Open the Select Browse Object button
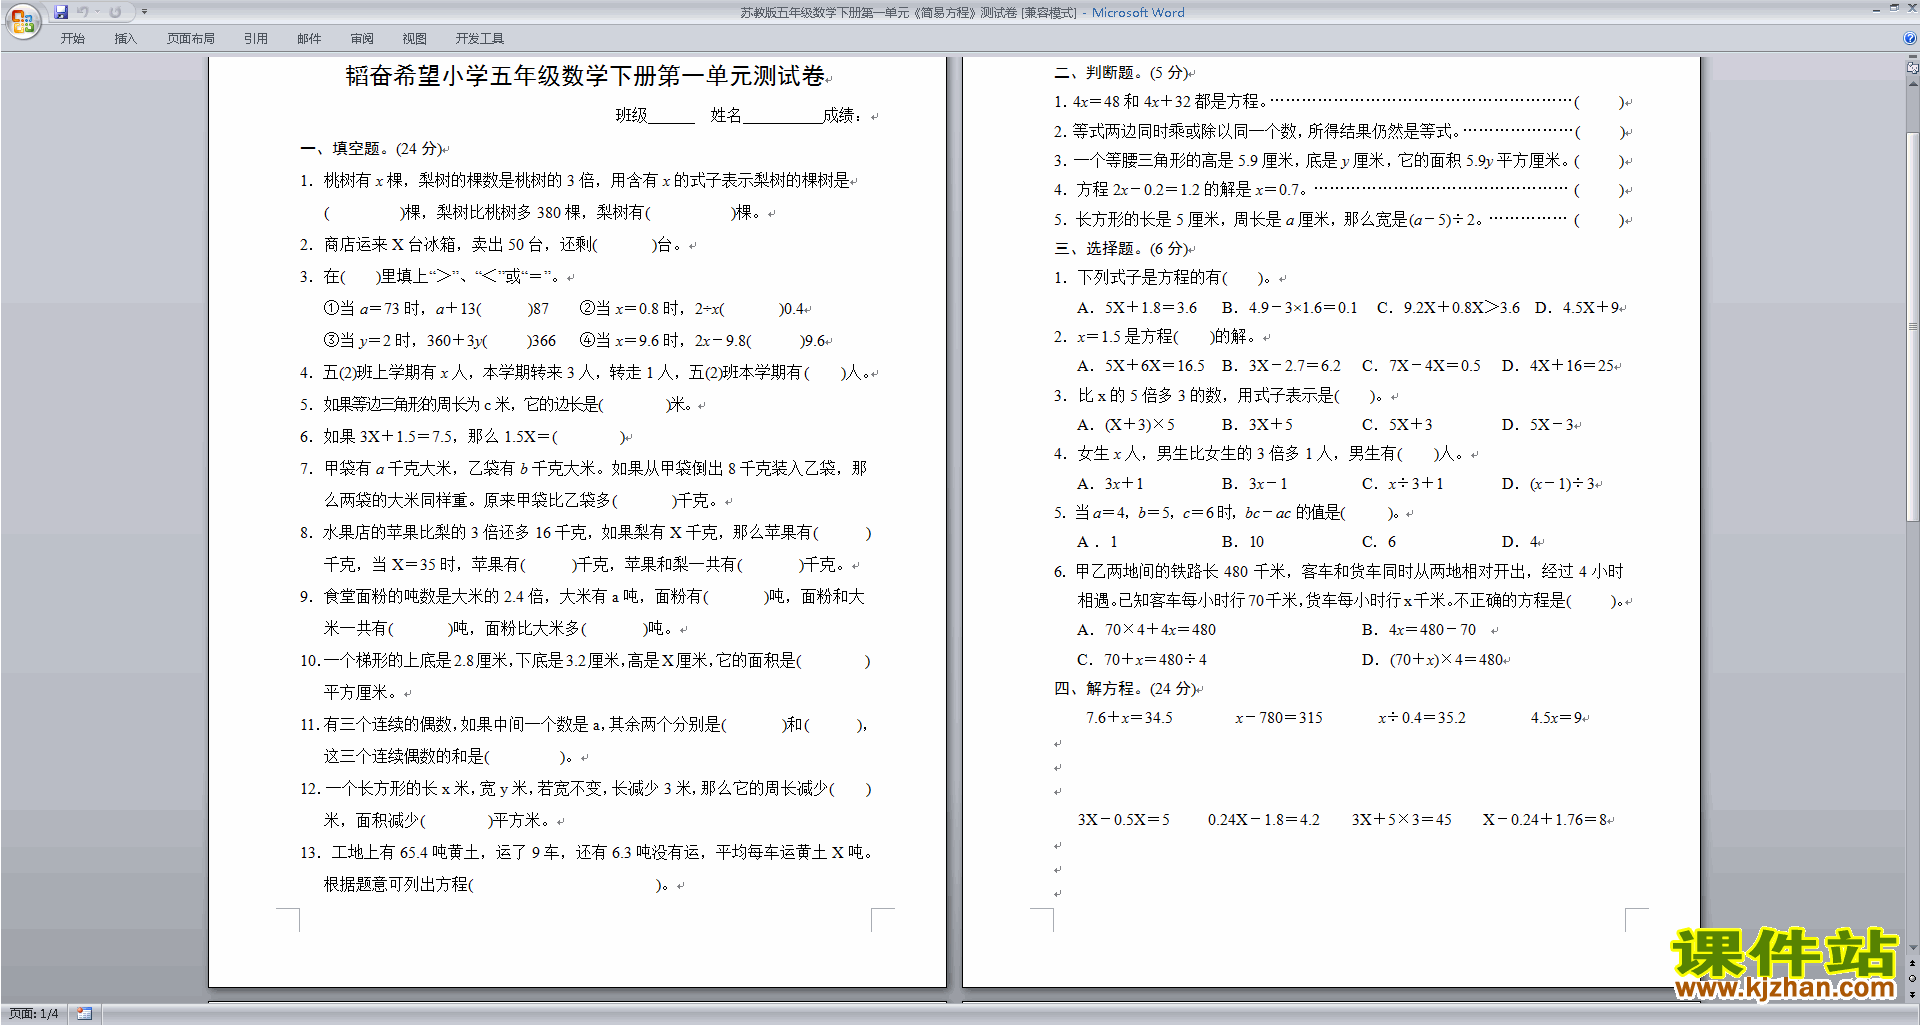 (1913, 979)
